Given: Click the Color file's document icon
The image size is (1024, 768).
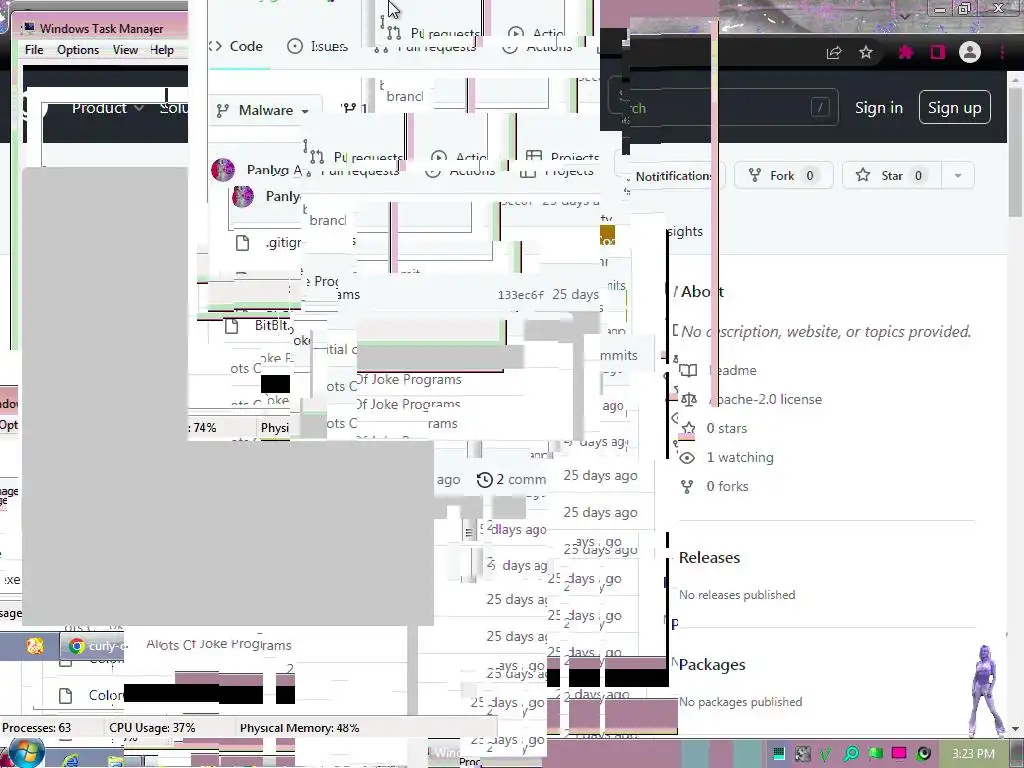Looking at the screenshot, I should pos(65,696).
